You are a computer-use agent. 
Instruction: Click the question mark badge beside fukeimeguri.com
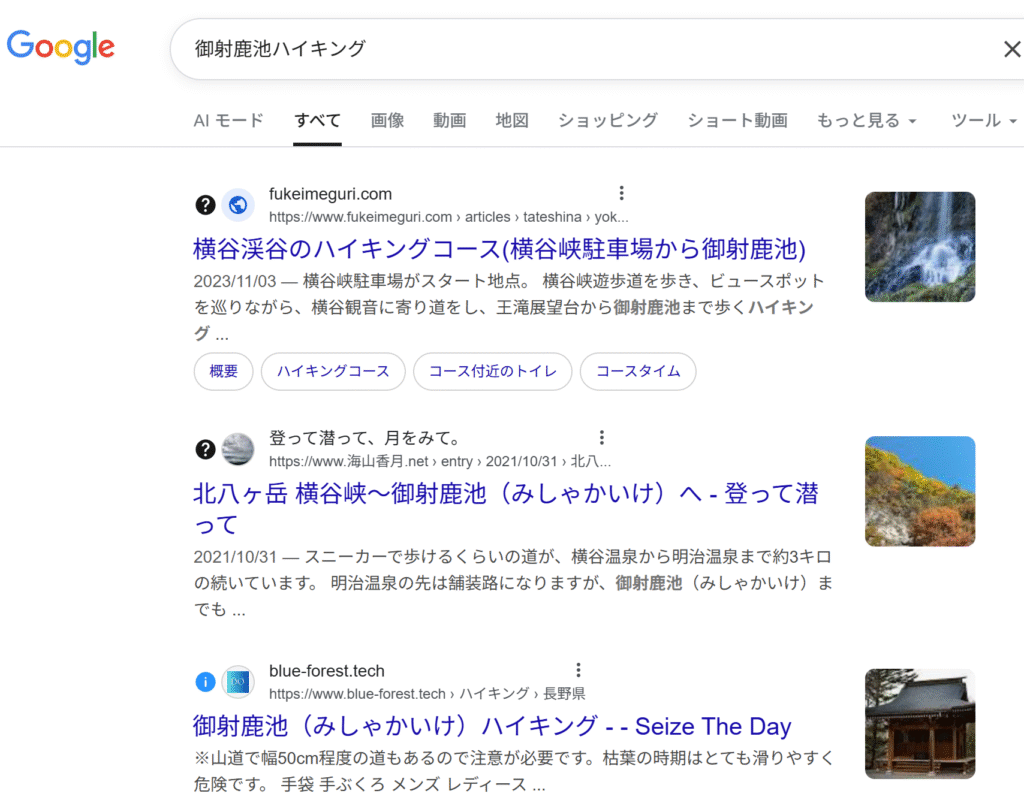pyautogui.click(x=205, y=205)
